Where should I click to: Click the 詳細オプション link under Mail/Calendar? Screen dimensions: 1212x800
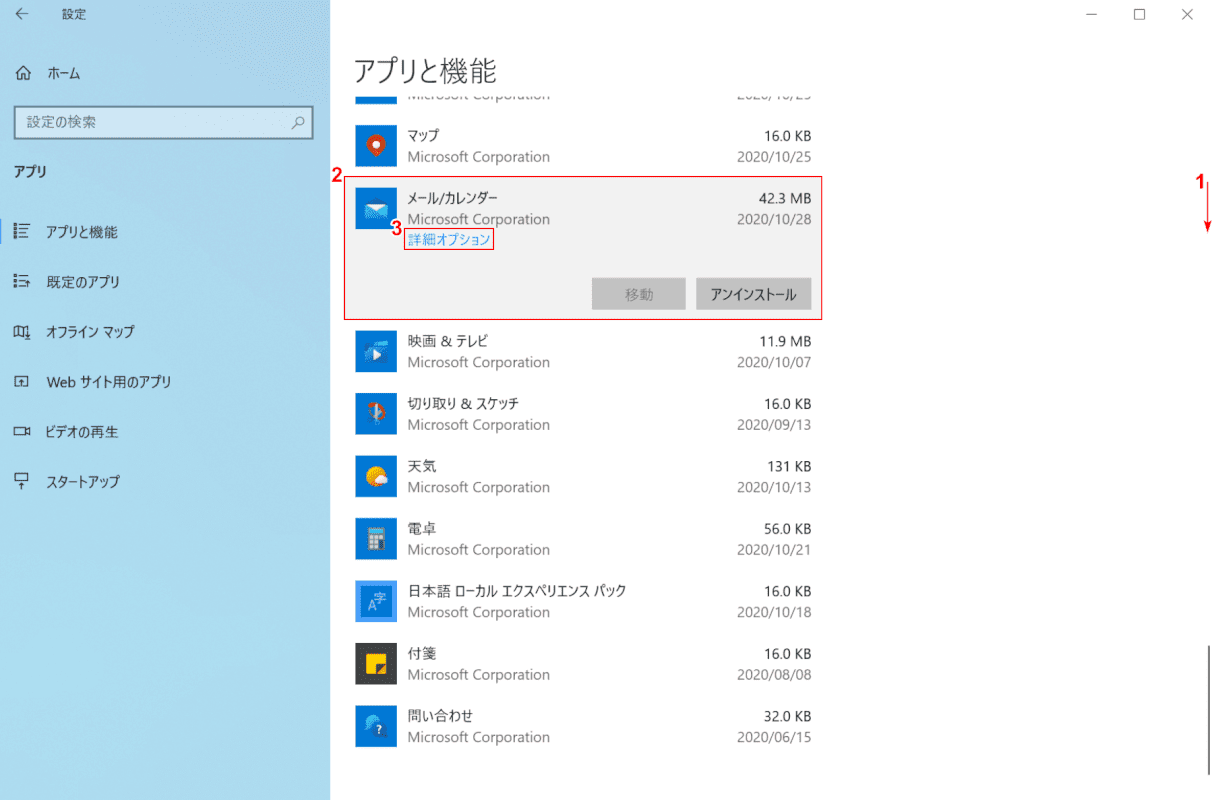450,240
